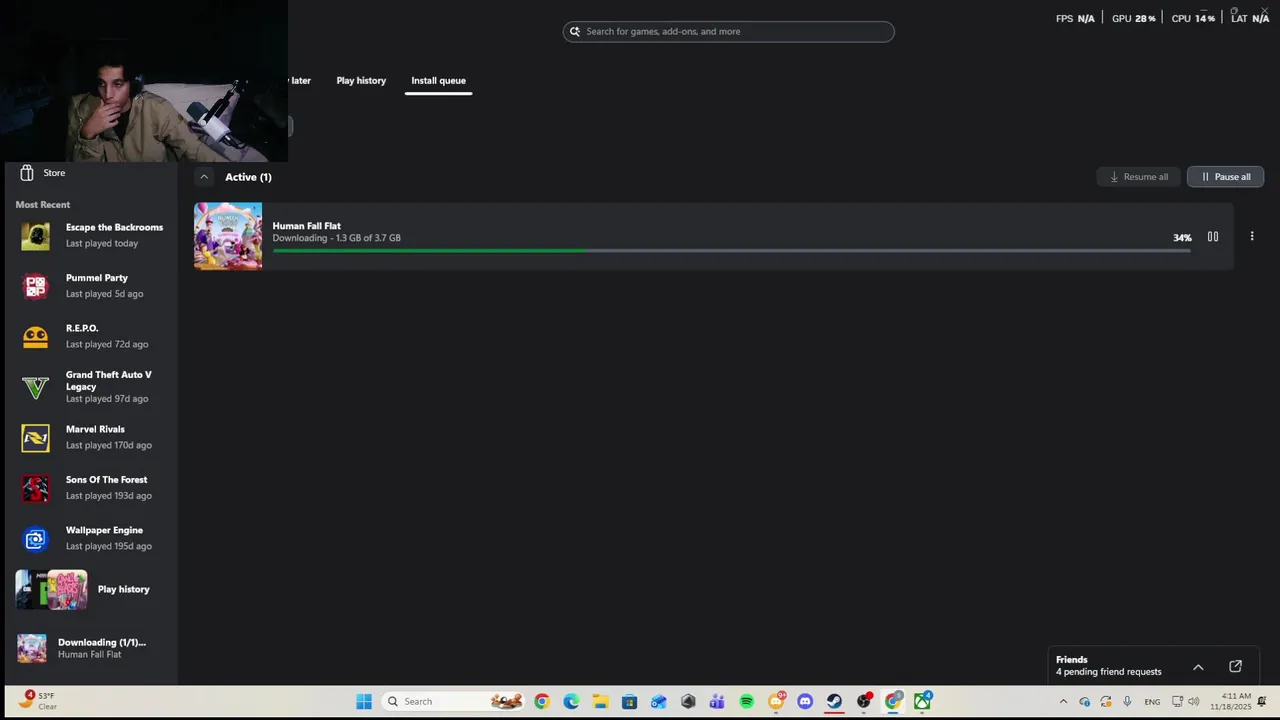Open Xbox app from taskbar
Image resolution: width=1280 pixels, height=720 pixels.
(922, 701)
